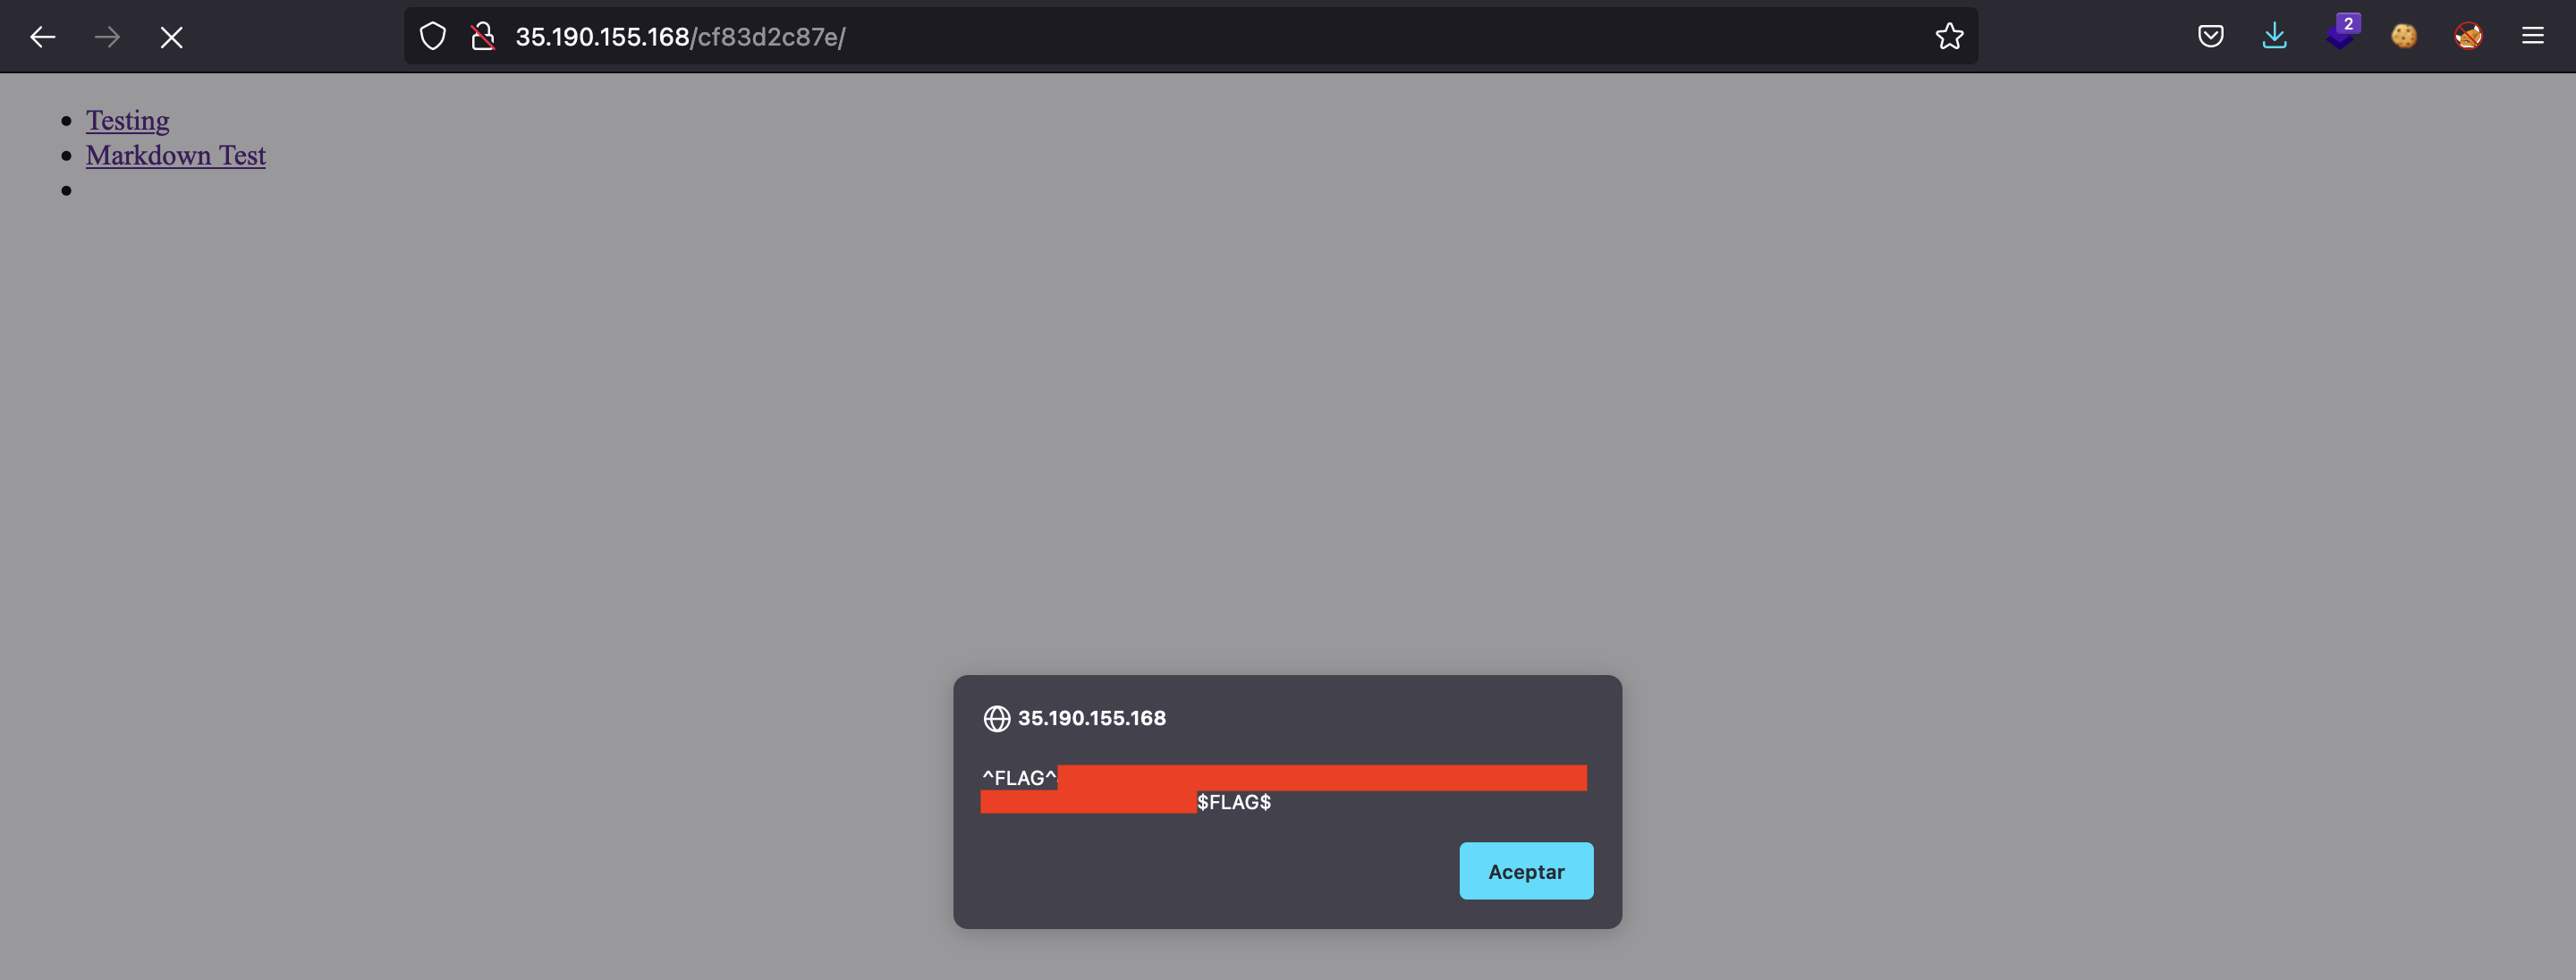Click the extensions puzzle icon

[x=2340, y=35]
